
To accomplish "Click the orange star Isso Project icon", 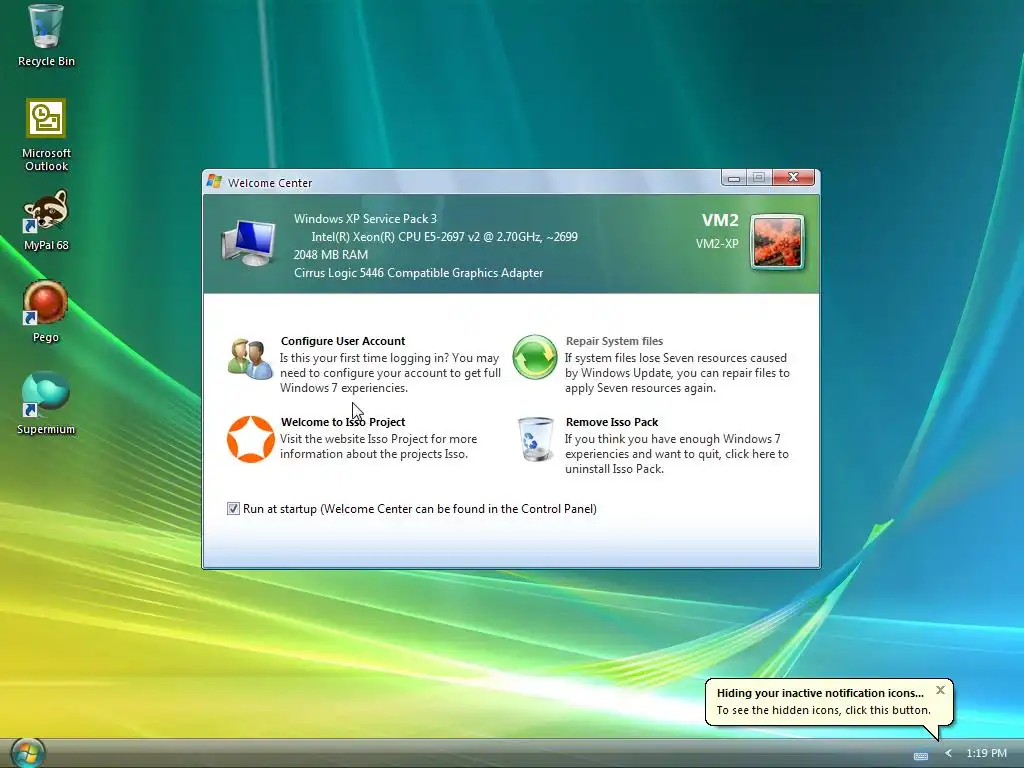I will pos(250,439).
